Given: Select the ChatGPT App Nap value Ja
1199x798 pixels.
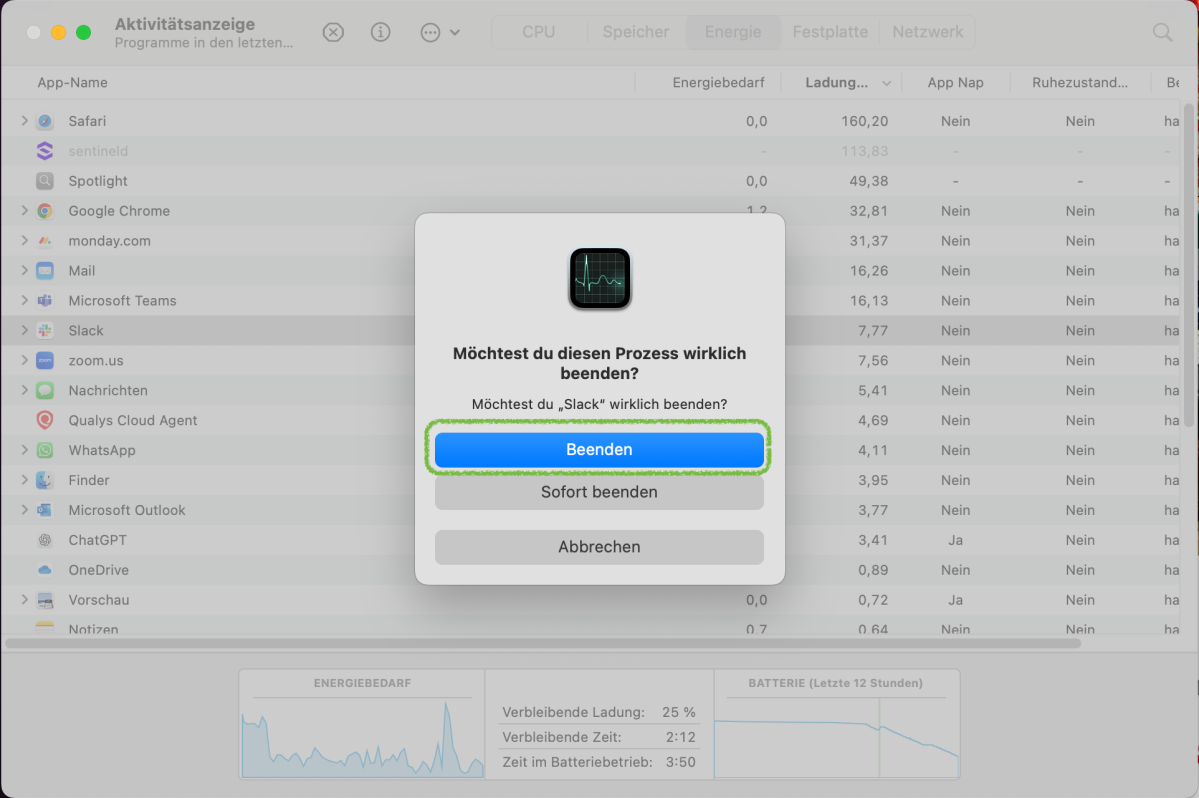Looking at the screenshot, I should pyautogui.click(x=956, y=540).
